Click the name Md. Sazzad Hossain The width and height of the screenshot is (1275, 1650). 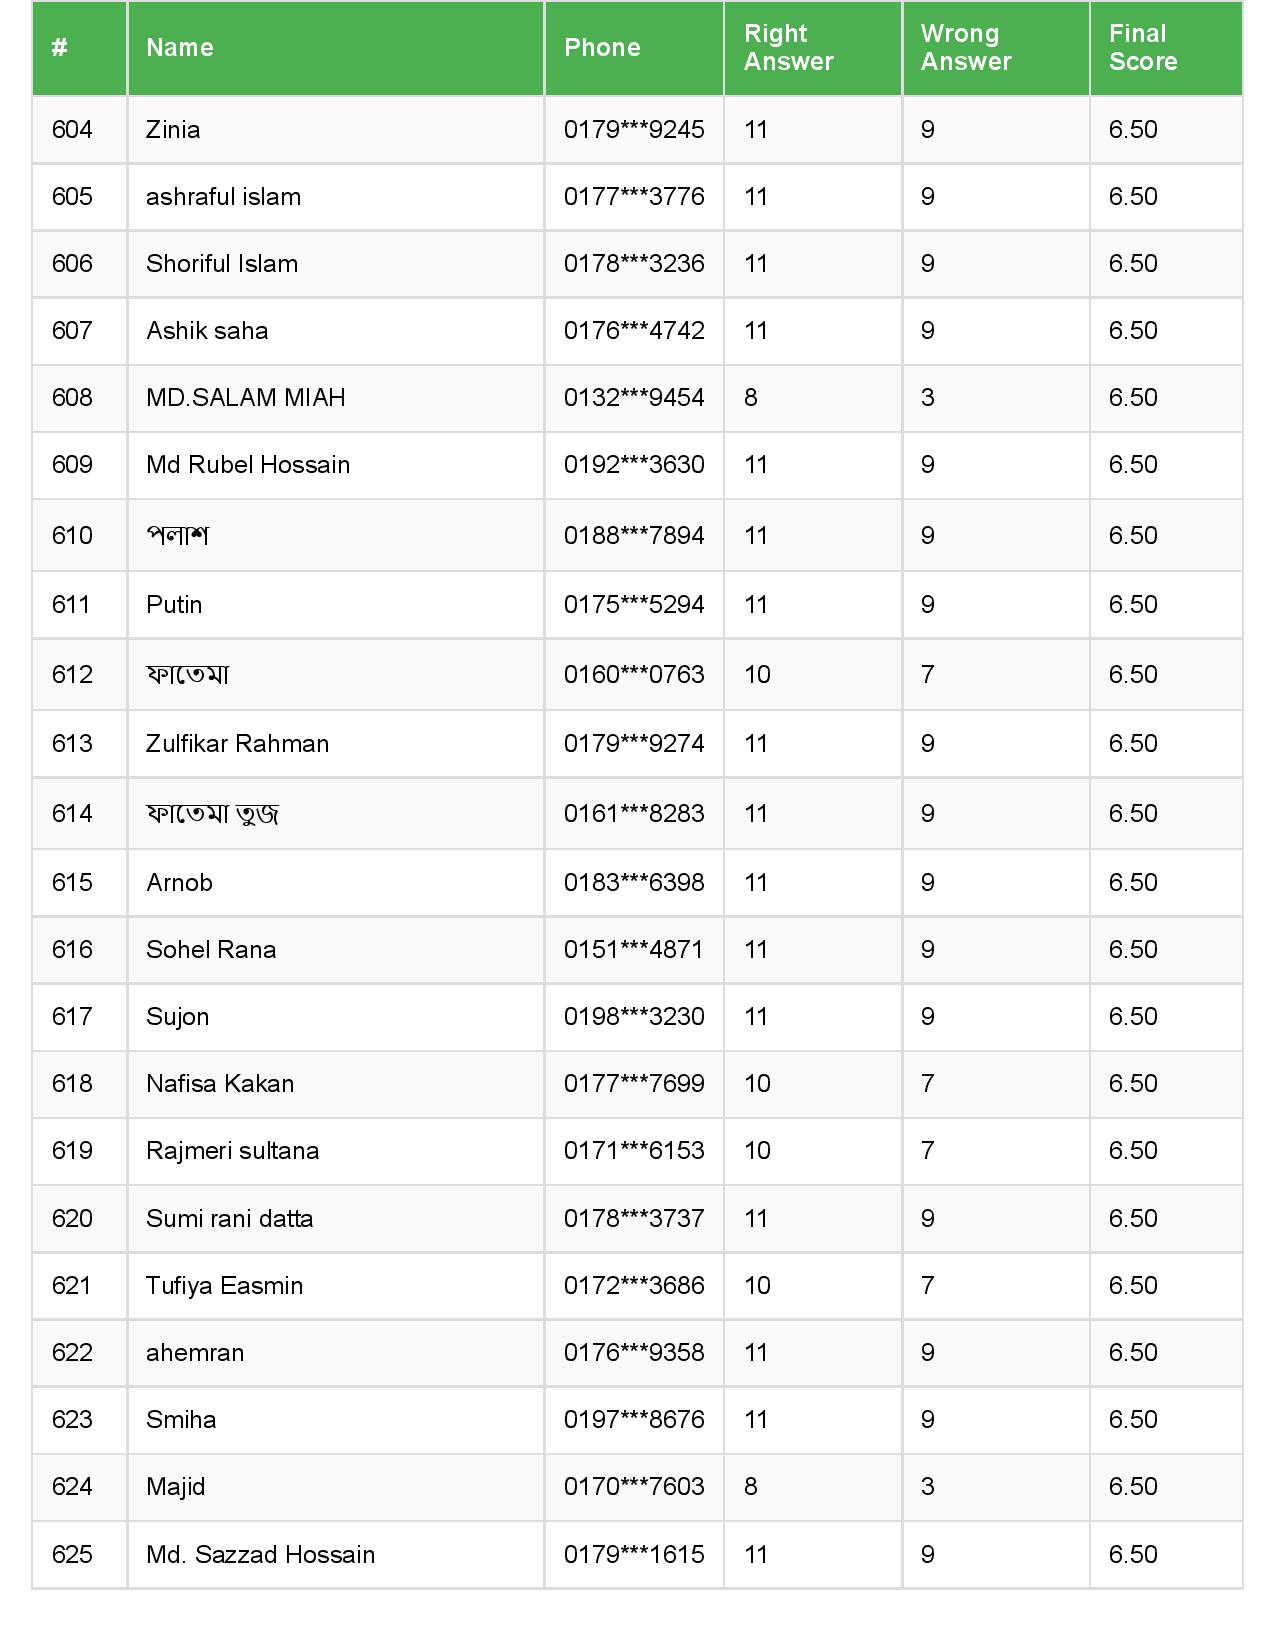(260, 1555)
